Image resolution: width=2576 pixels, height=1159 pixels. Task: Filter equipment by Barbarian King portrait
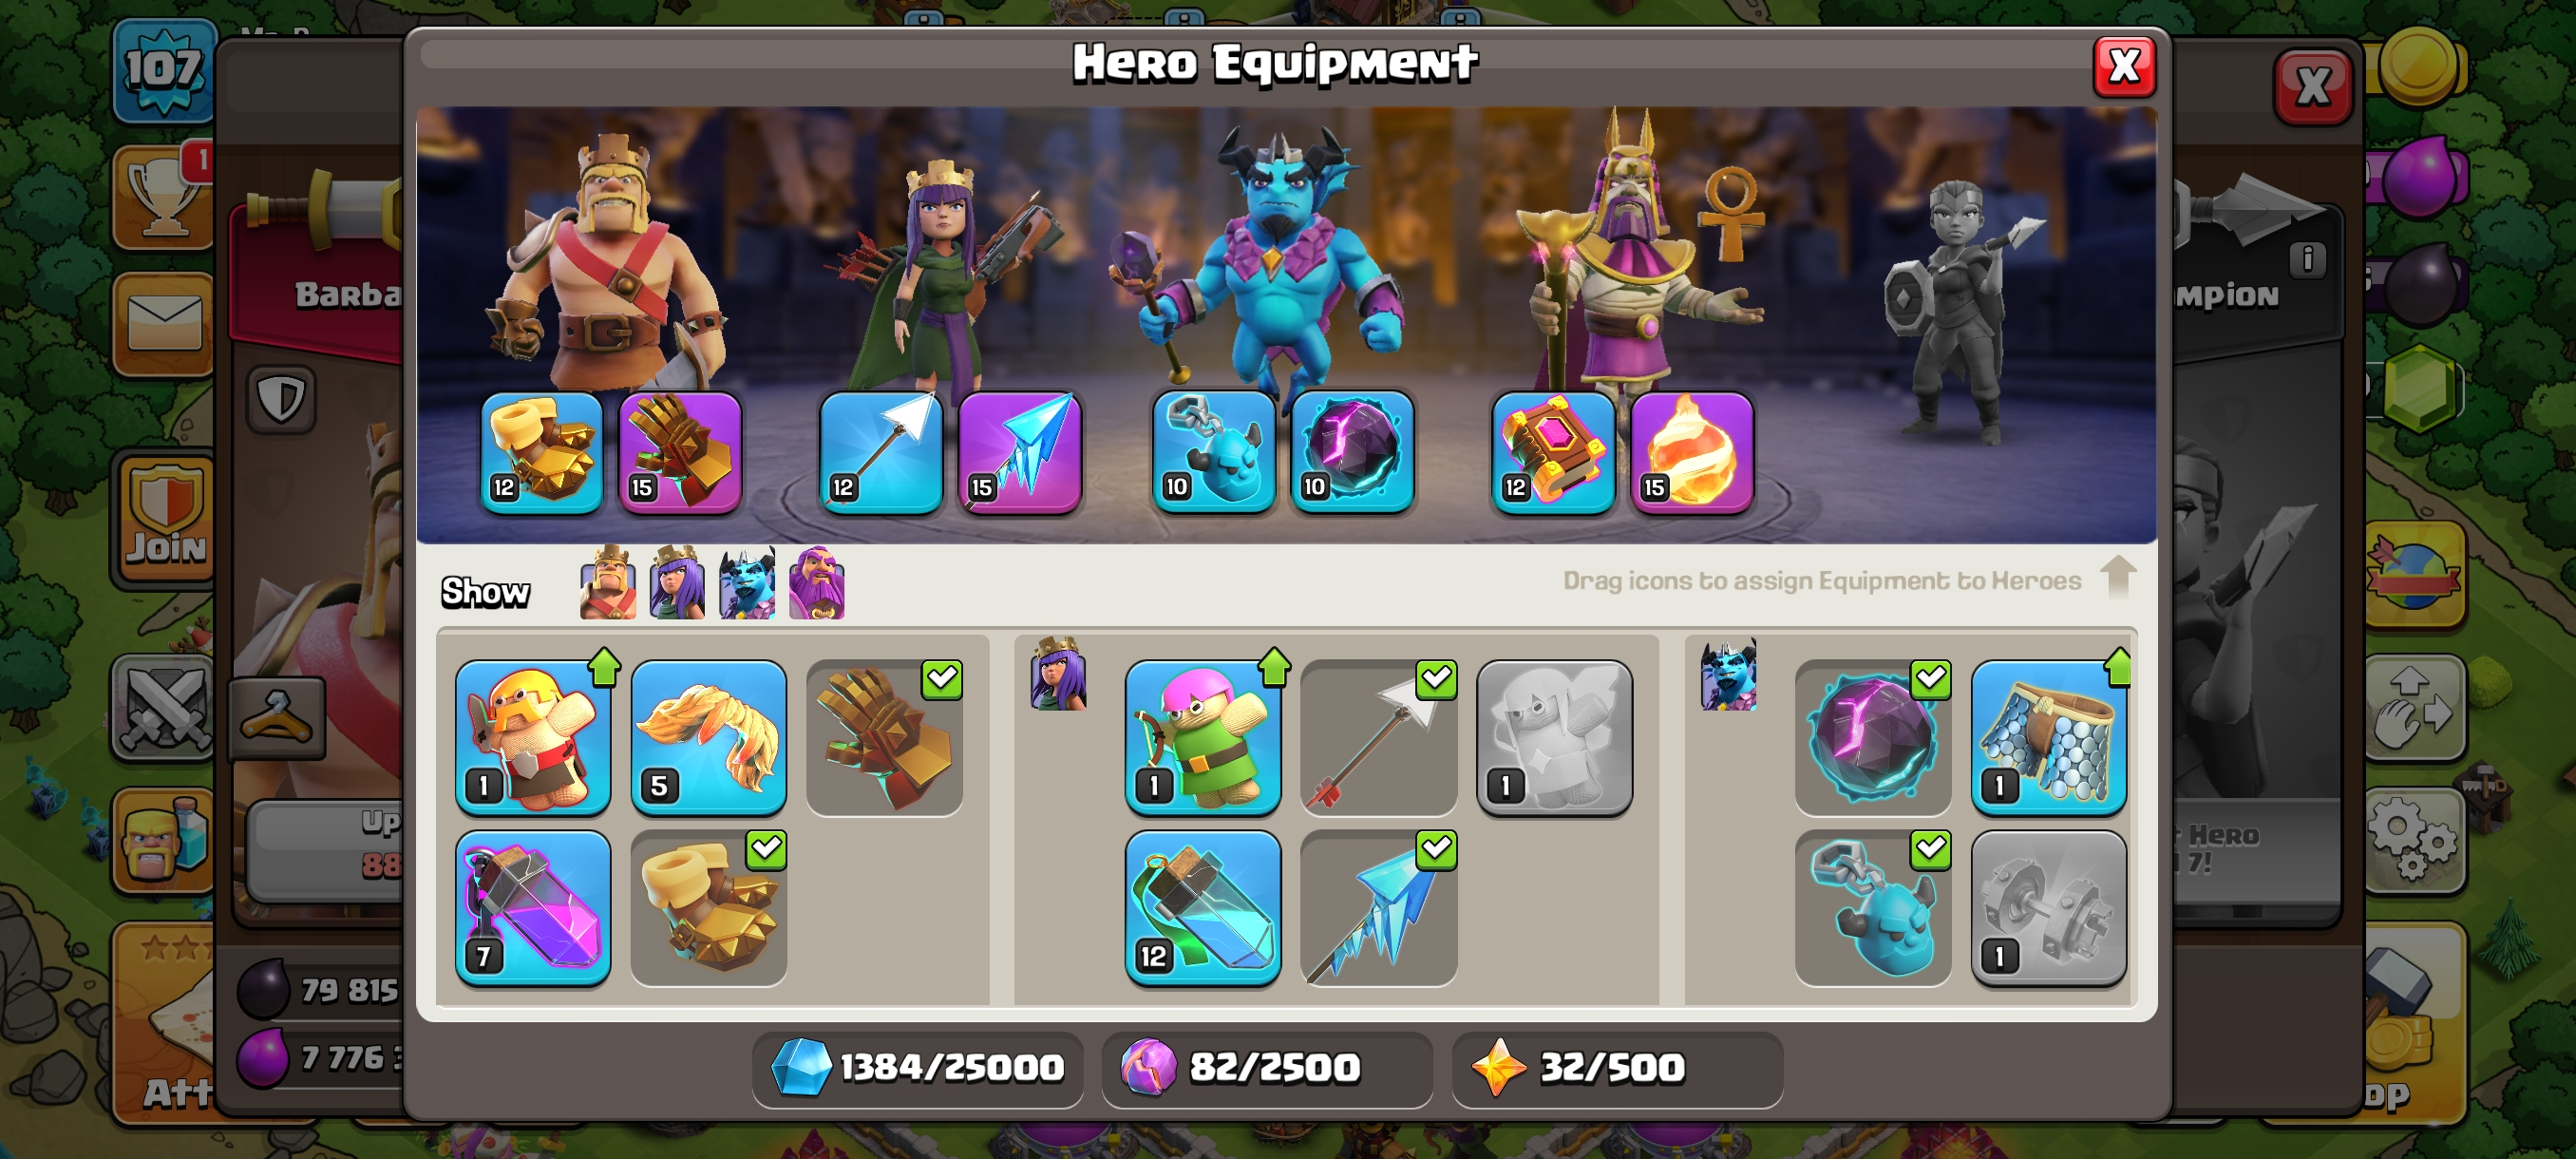click(x=608, y=583)
